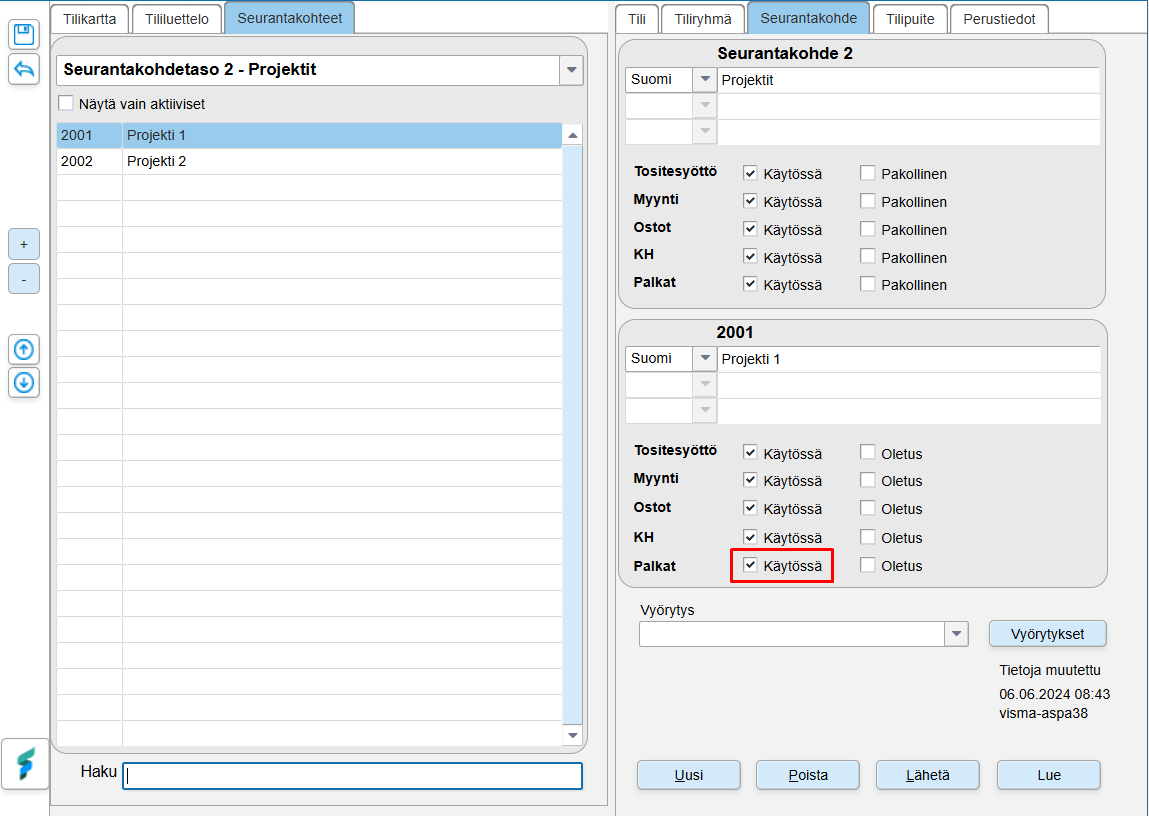Tick Tositesyöttö Pakollinen checkbox
Screen dimensions: 1149x816
click(x=868, y=174)
